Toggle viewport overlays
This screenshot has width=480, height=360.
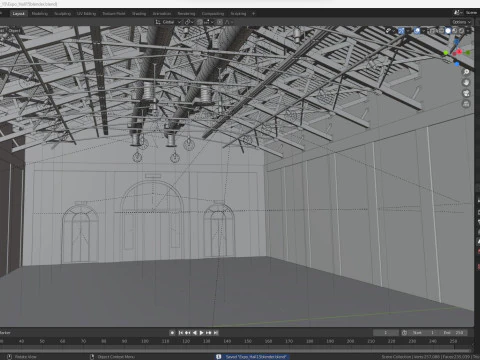click(x=417, y=31)
